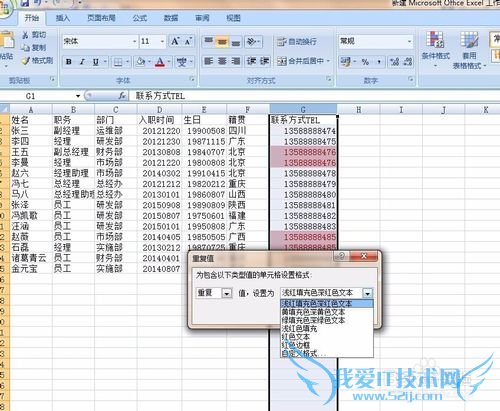
Task: Apply comma style number format
Action: [x=379, y=61]
